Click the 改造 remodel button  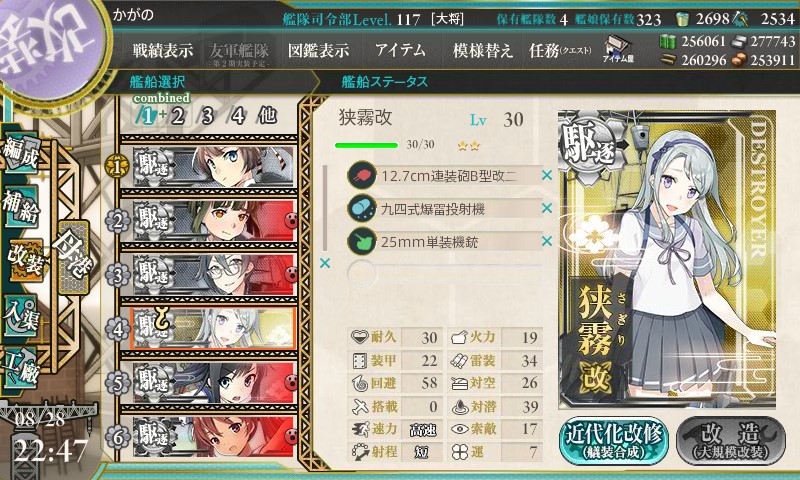tap(731, 441)
